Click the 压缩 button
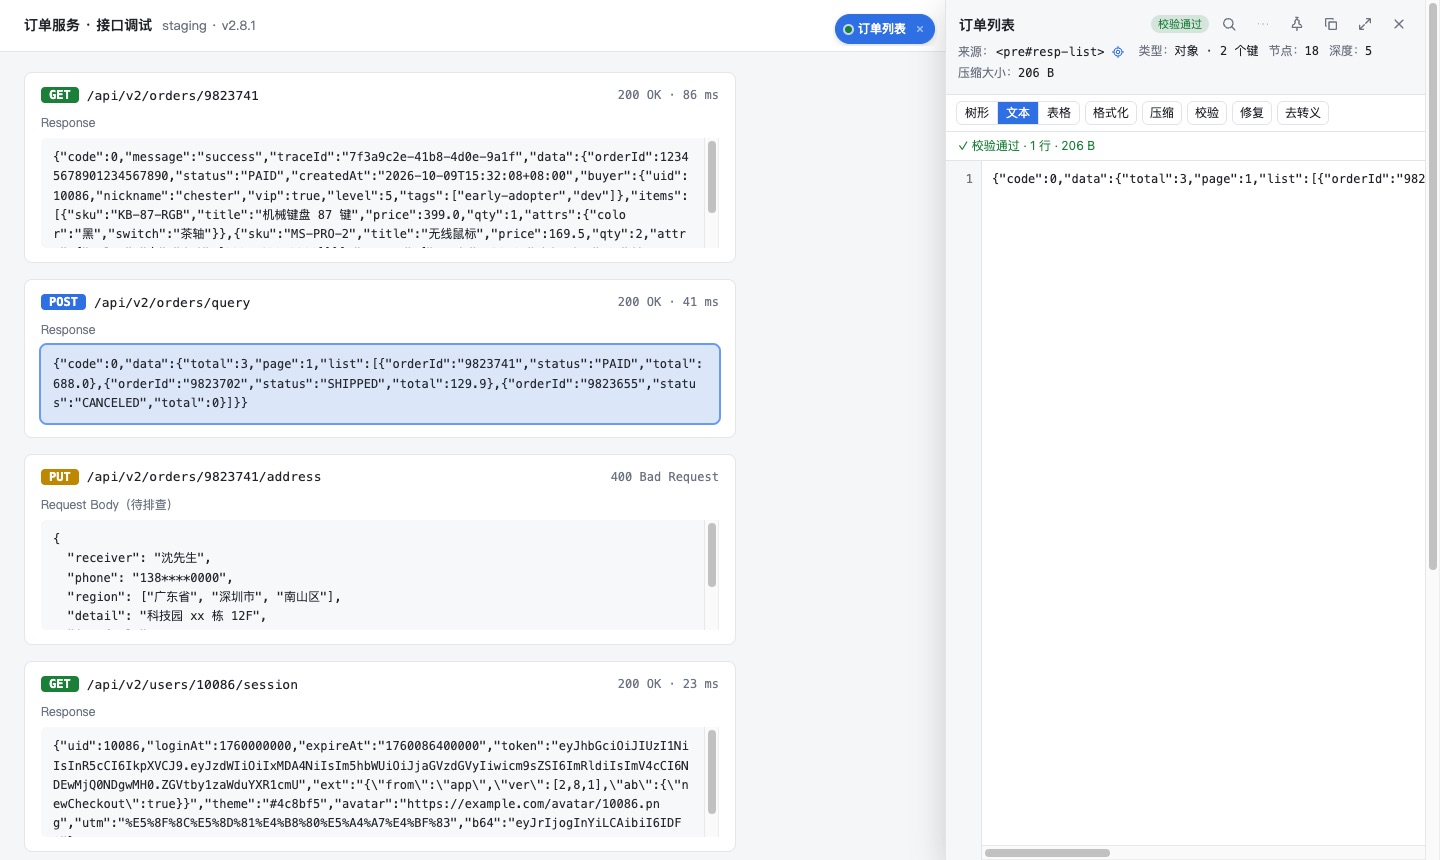This screenshot has height=860, width=1440. click(x=1162, y=113)
